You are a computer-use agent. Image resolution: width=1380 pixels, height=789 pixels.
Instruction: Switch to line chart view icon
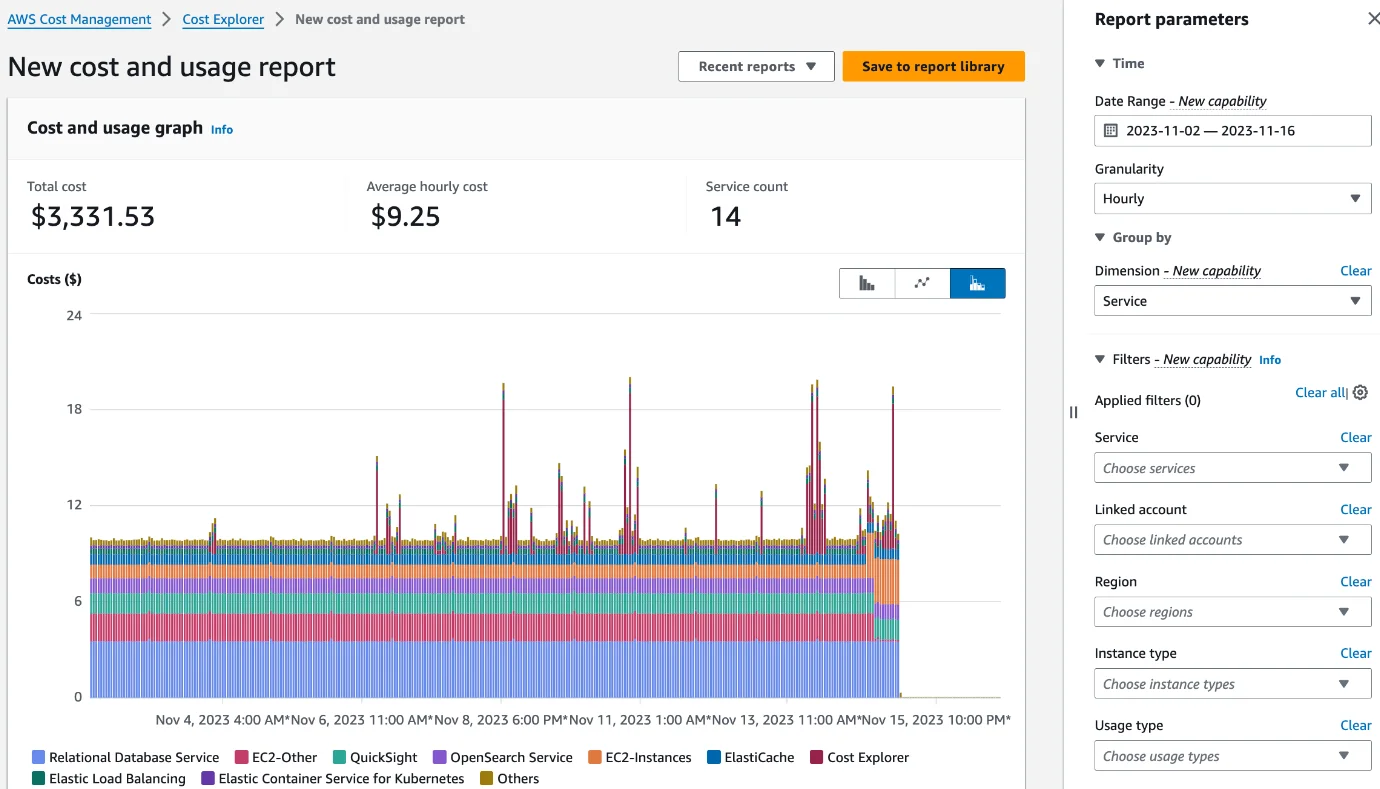point(922,284)
